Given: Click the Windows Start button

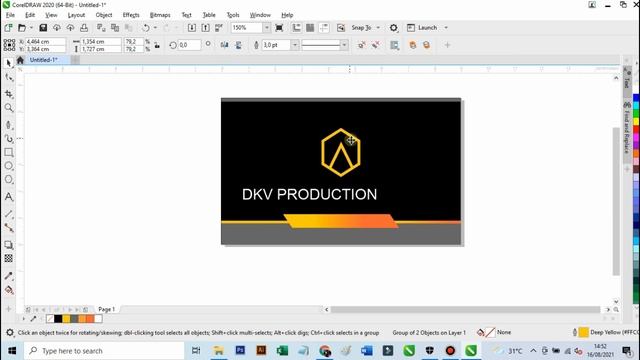Looking at the screenshot, I should pyautogui.click(x=12, y=351).
